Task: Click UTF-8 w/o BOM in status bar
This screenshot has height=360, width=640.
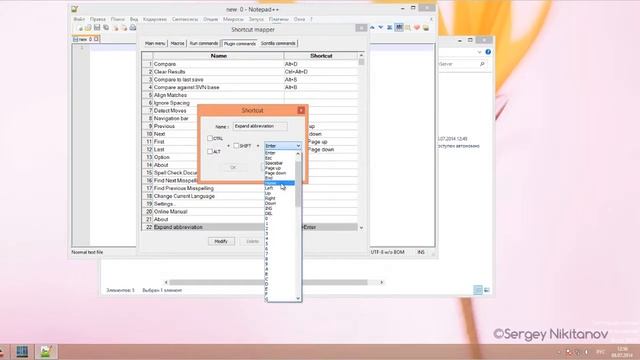Action: coord(388,252)
